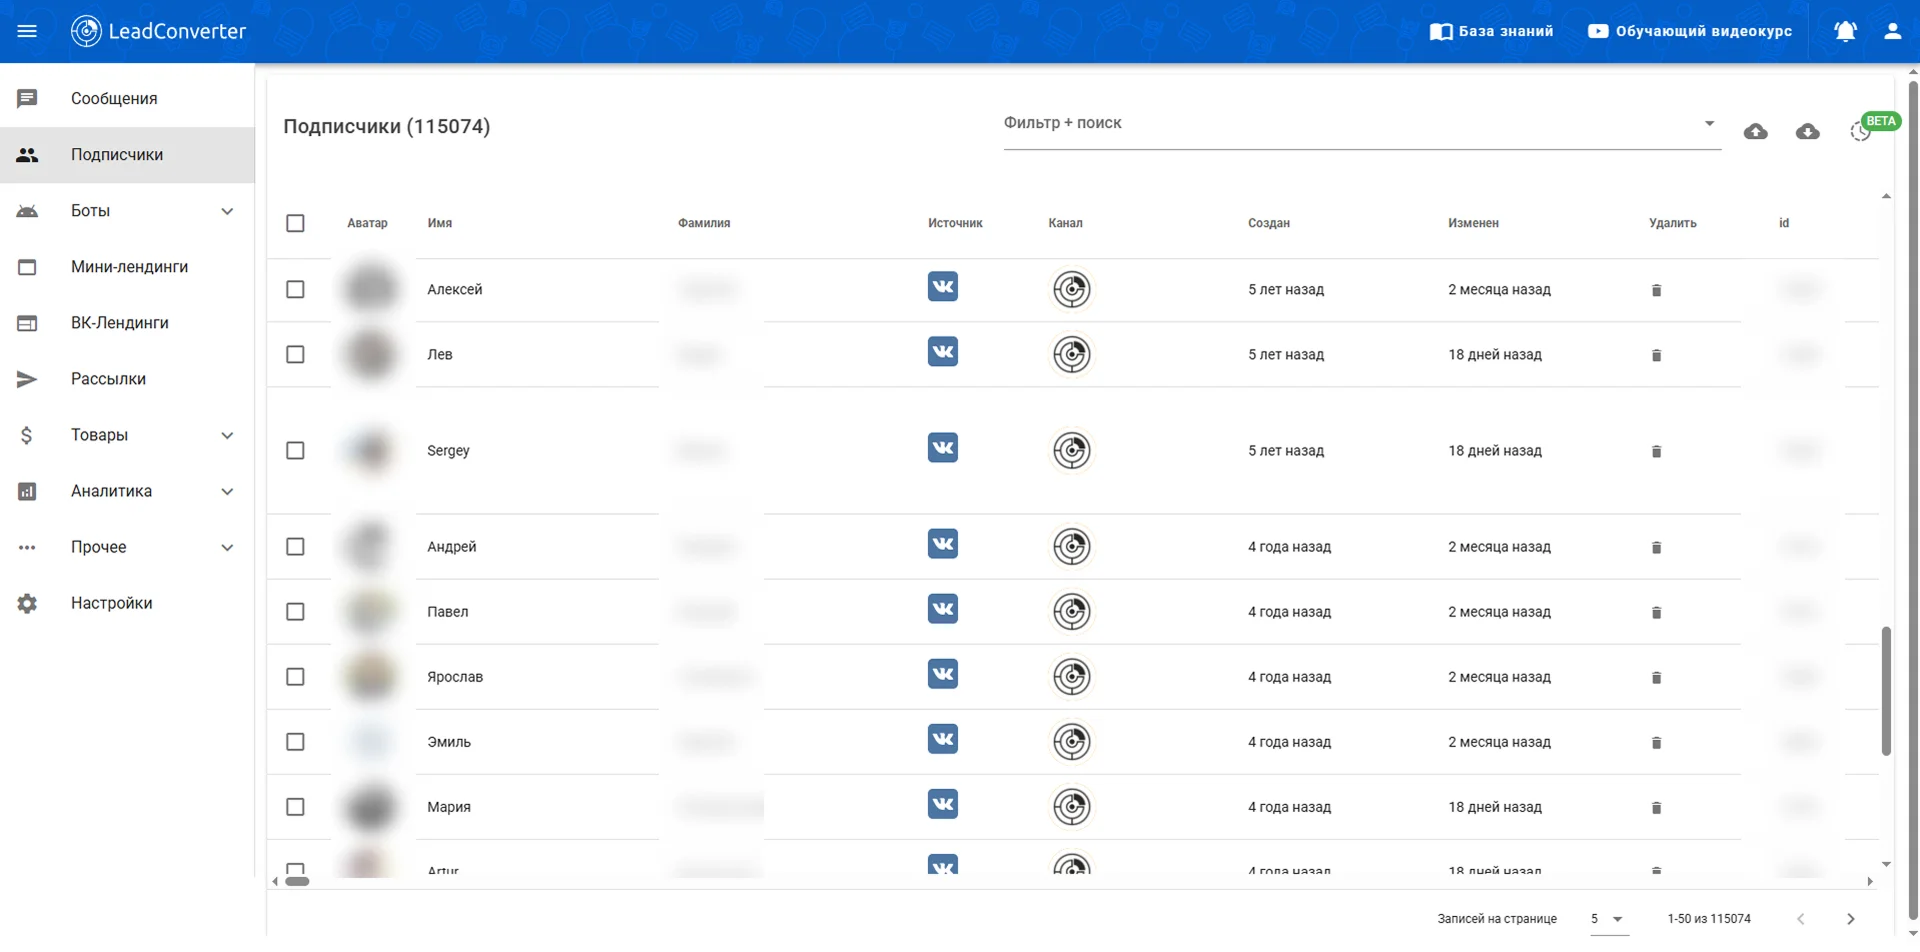Select the checkbox next to Мария

click(295, 807)
